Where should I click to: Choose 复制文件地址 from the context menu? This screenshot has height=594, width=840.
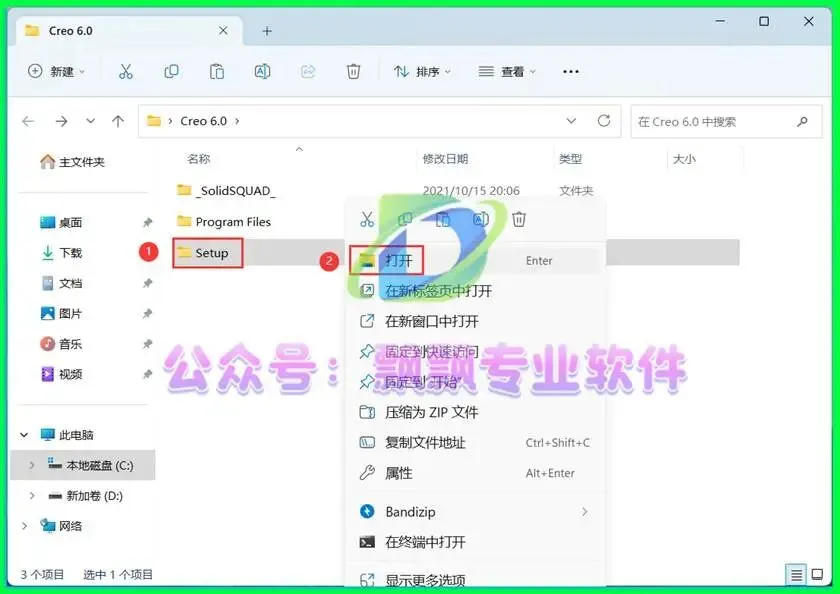coord(475,443)
